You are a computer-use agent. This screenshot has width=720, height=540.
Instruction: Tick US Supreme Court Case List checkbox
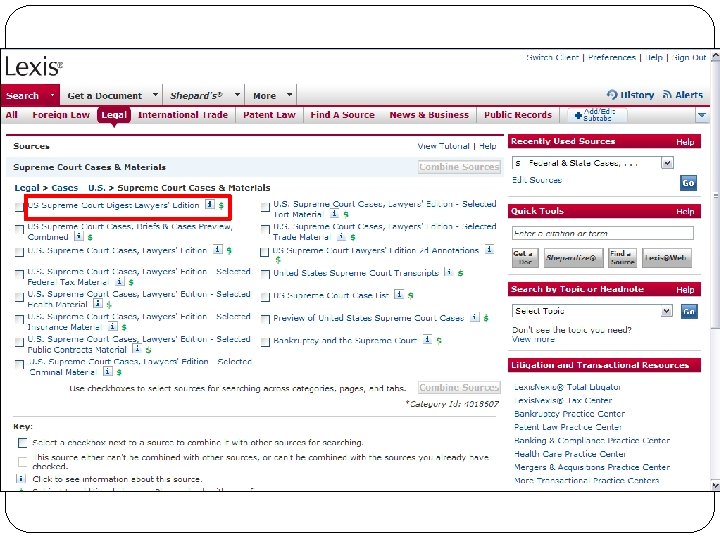(x=265, y=297)
